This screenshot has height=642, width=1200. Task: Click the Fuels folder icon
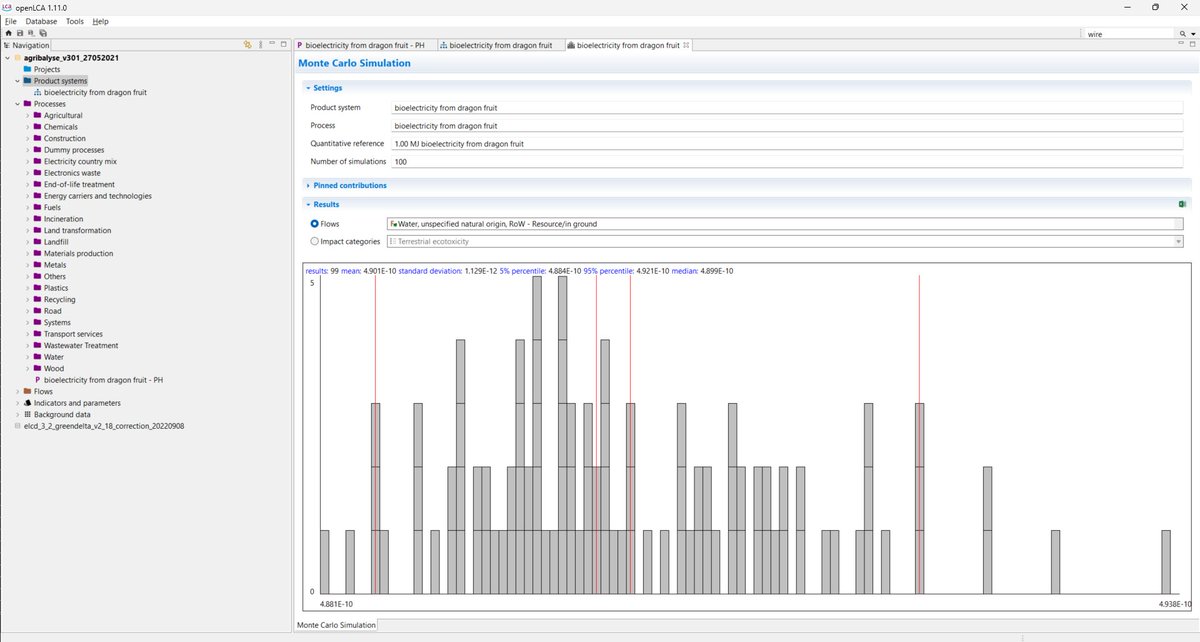click(x=38, y=207)
